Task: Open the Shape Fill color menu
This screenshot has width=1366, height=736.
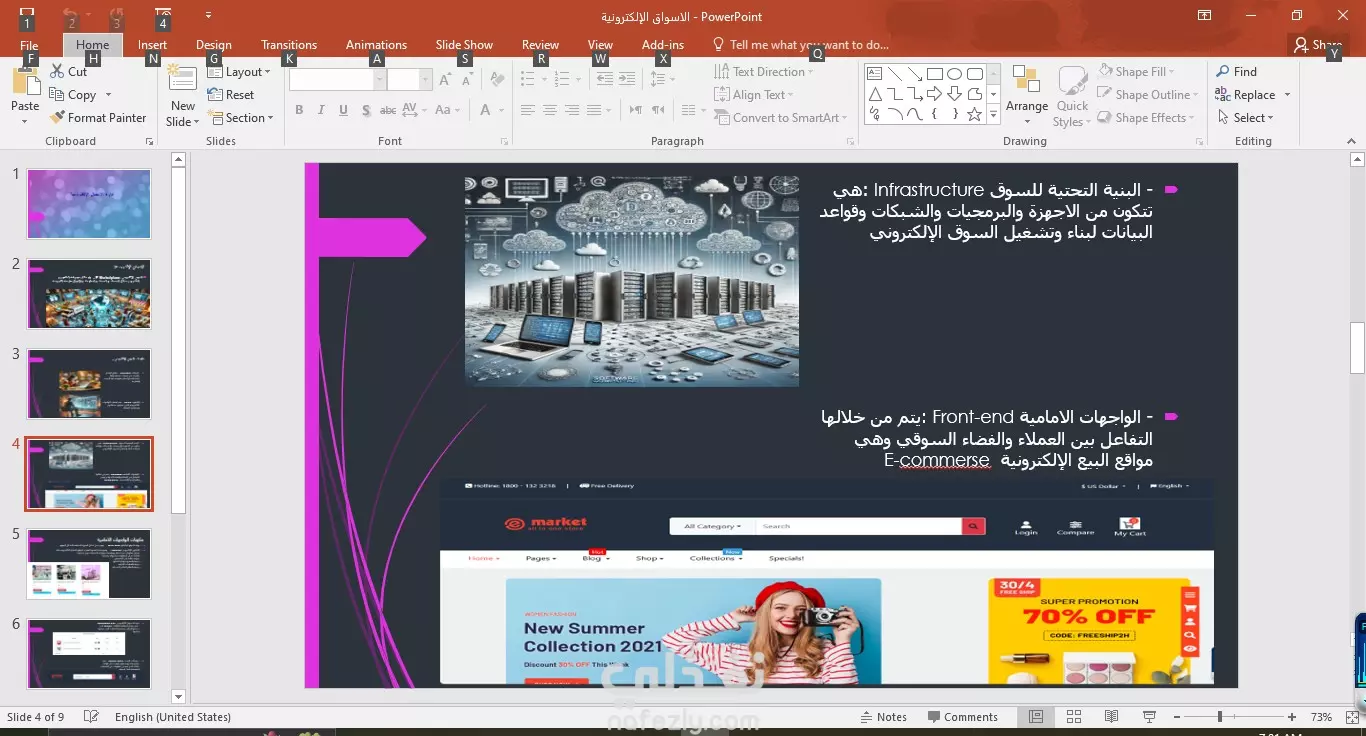Action: coord(1136,72)
